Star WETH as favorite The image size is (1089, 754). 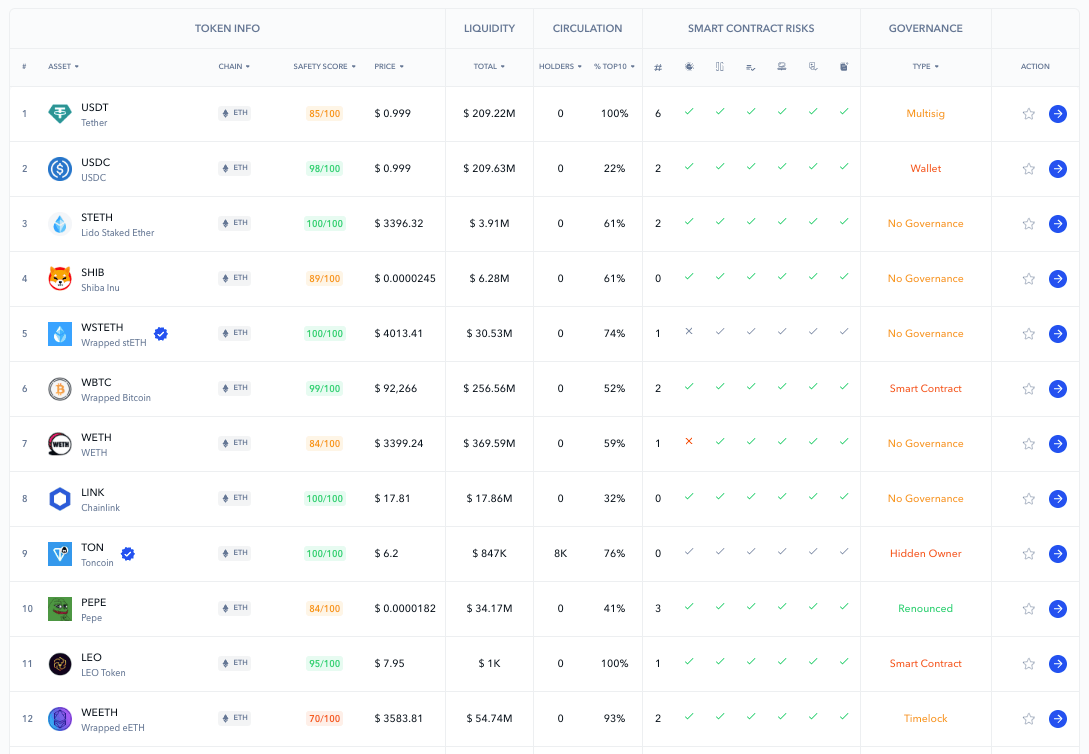click(1029, 444)
